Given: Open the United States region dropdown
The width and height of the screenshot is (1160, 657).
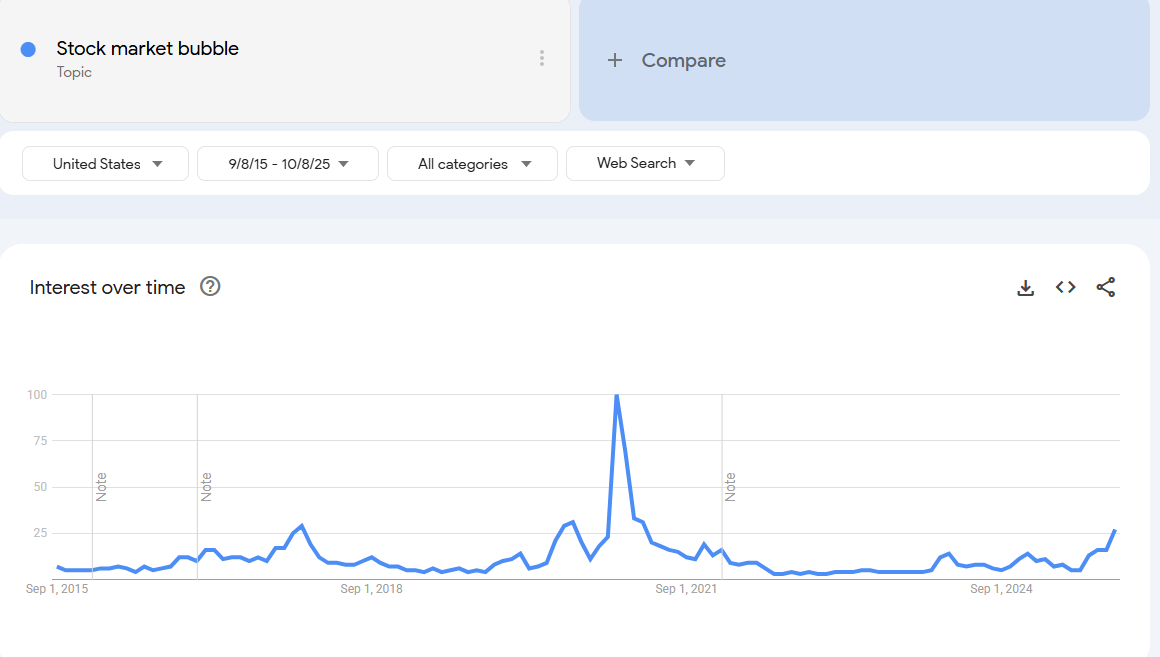Looking at the screenshot, I should pyautogui.click(x=106, y=164).
